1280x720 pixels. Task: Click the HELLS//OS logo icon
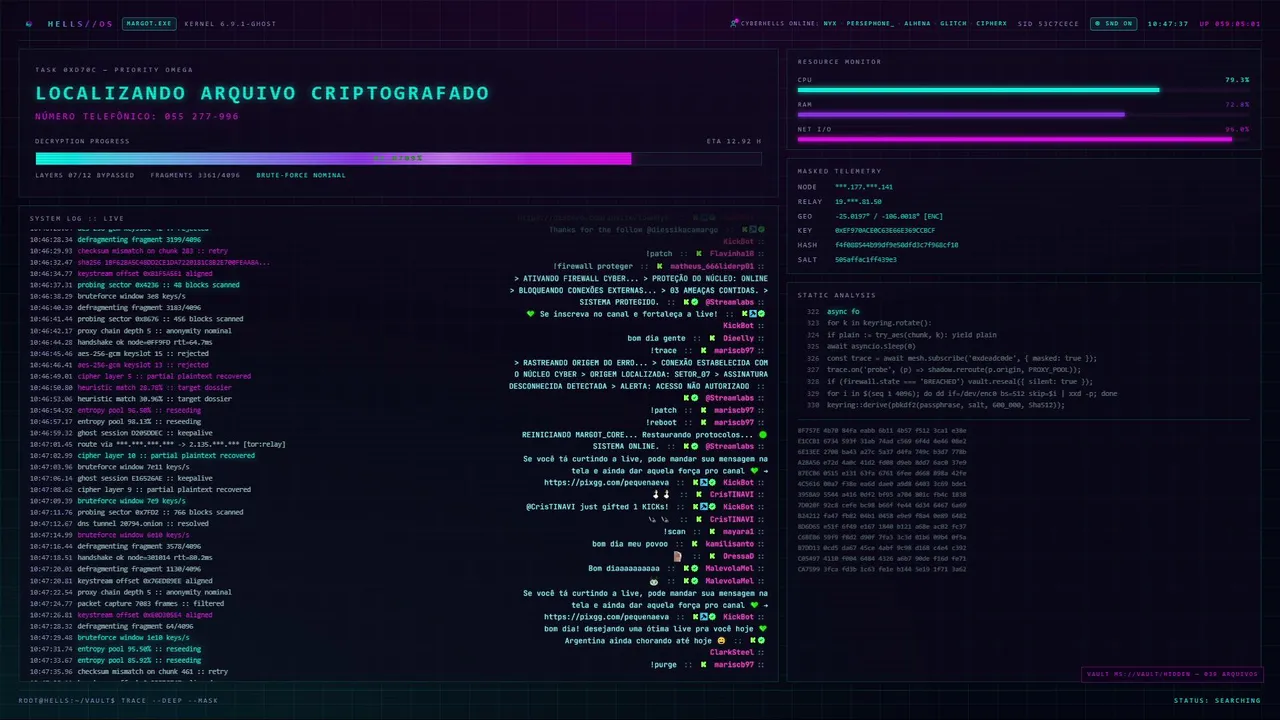(x=29, y=23)
